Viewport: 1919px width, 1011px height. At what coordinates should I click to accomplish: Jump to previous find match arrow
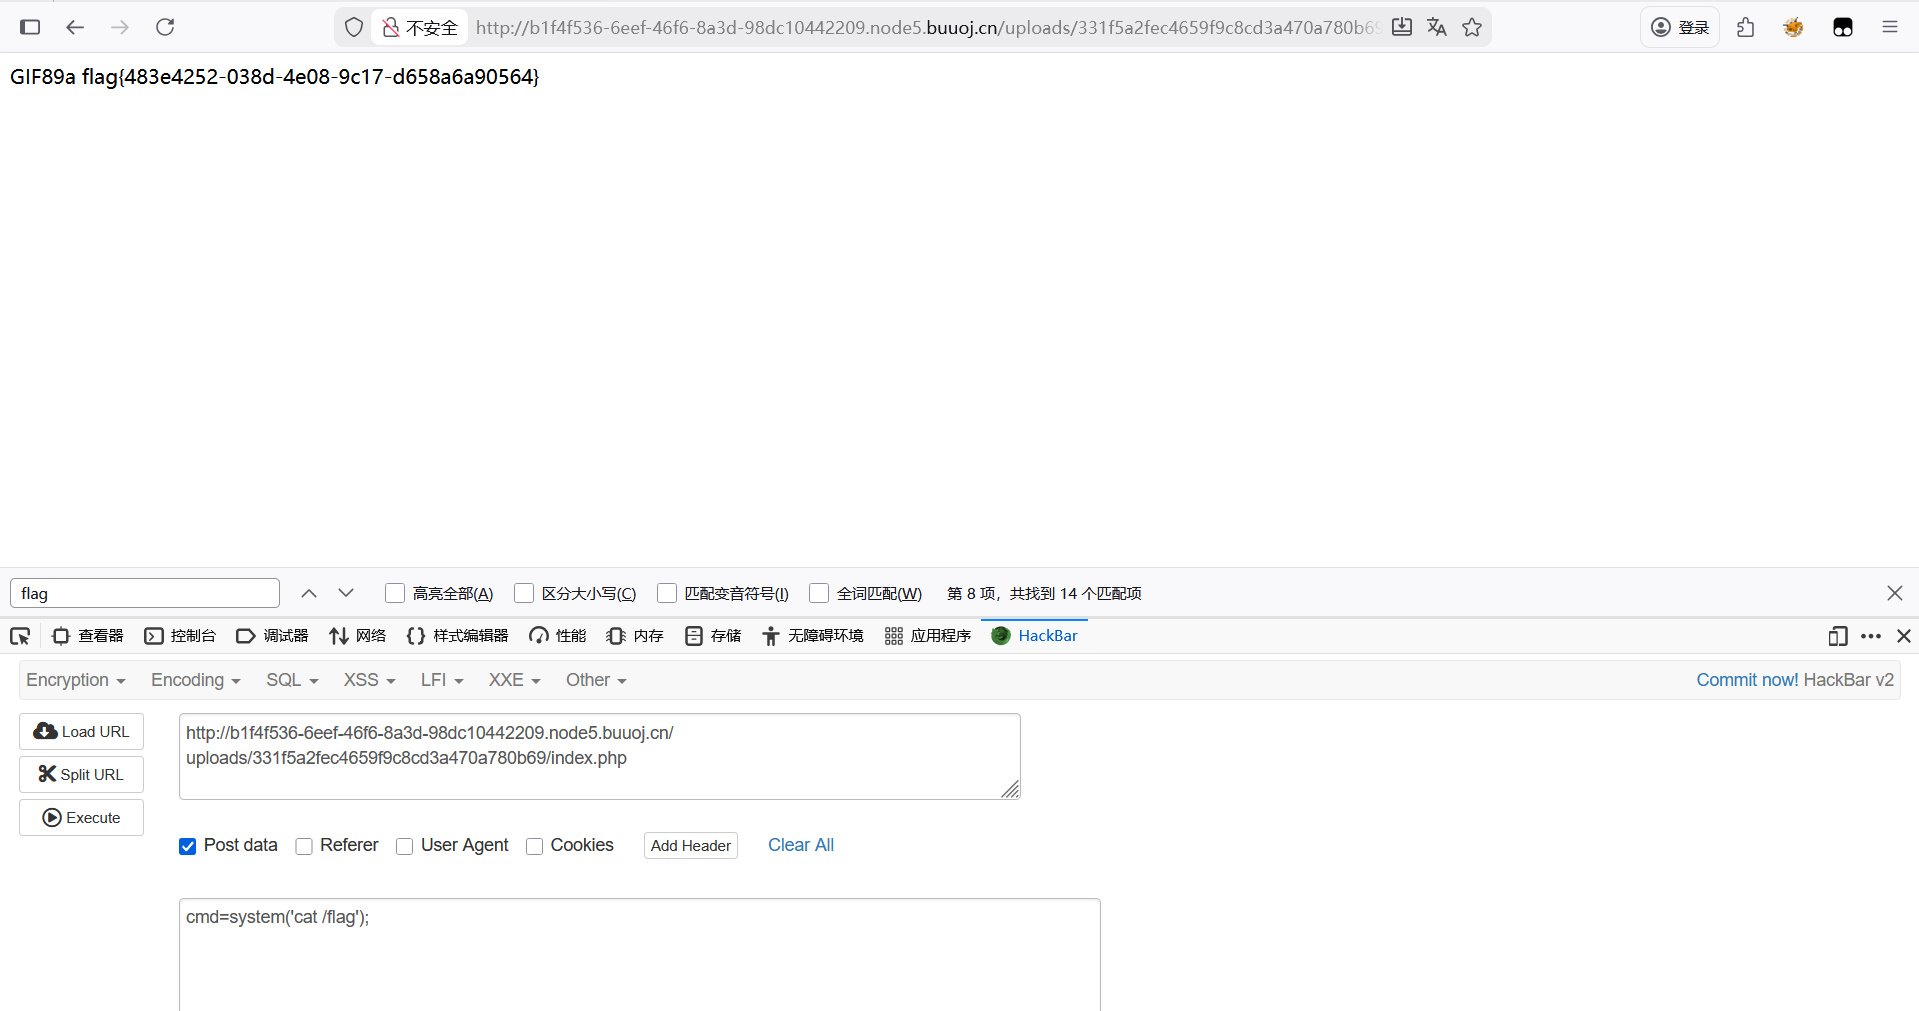pos(309,593)
